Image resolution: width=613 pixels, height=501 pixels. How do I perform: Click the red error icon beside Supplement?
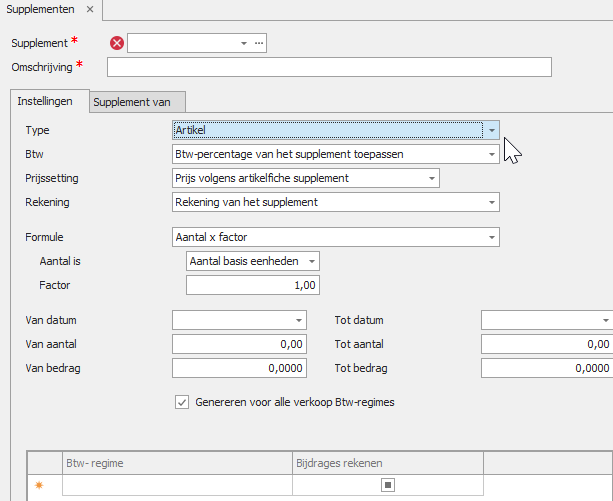click(117, 43)
